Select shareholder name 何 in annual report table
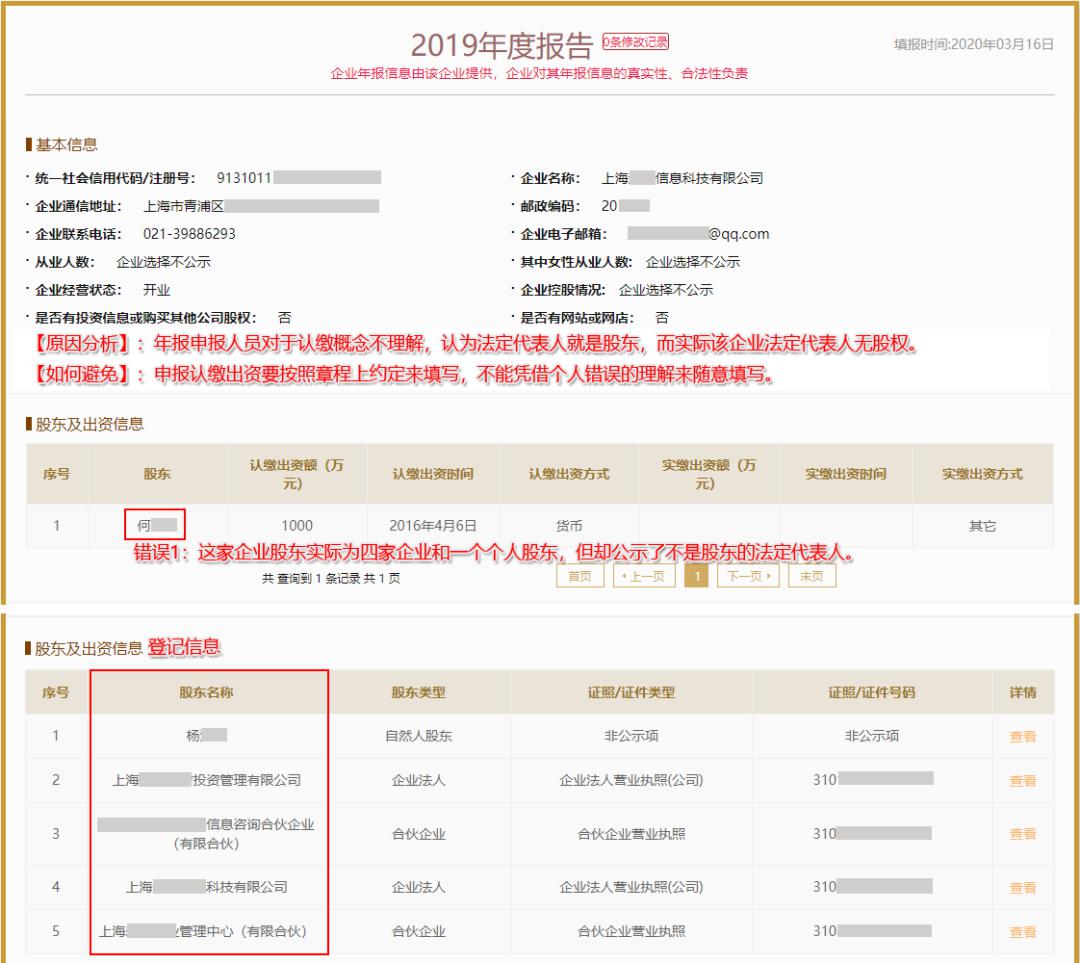The height and width of the screenshot is (963, 1080). (x=155, y=525)
